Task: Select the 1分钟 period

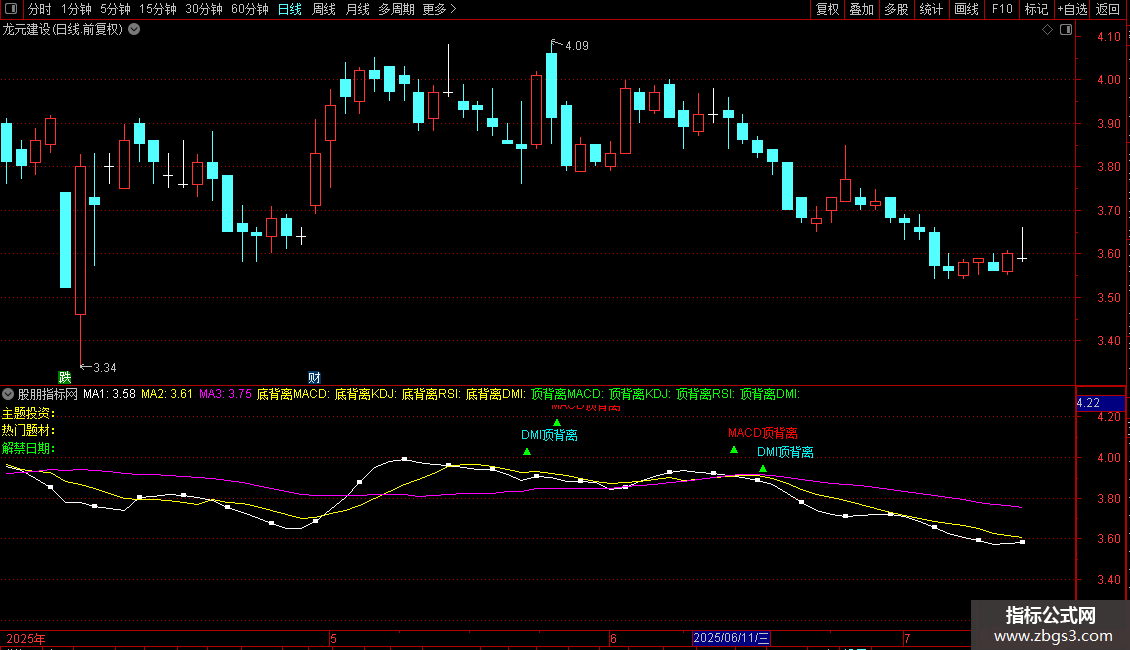Action: (x=76, y=9)
